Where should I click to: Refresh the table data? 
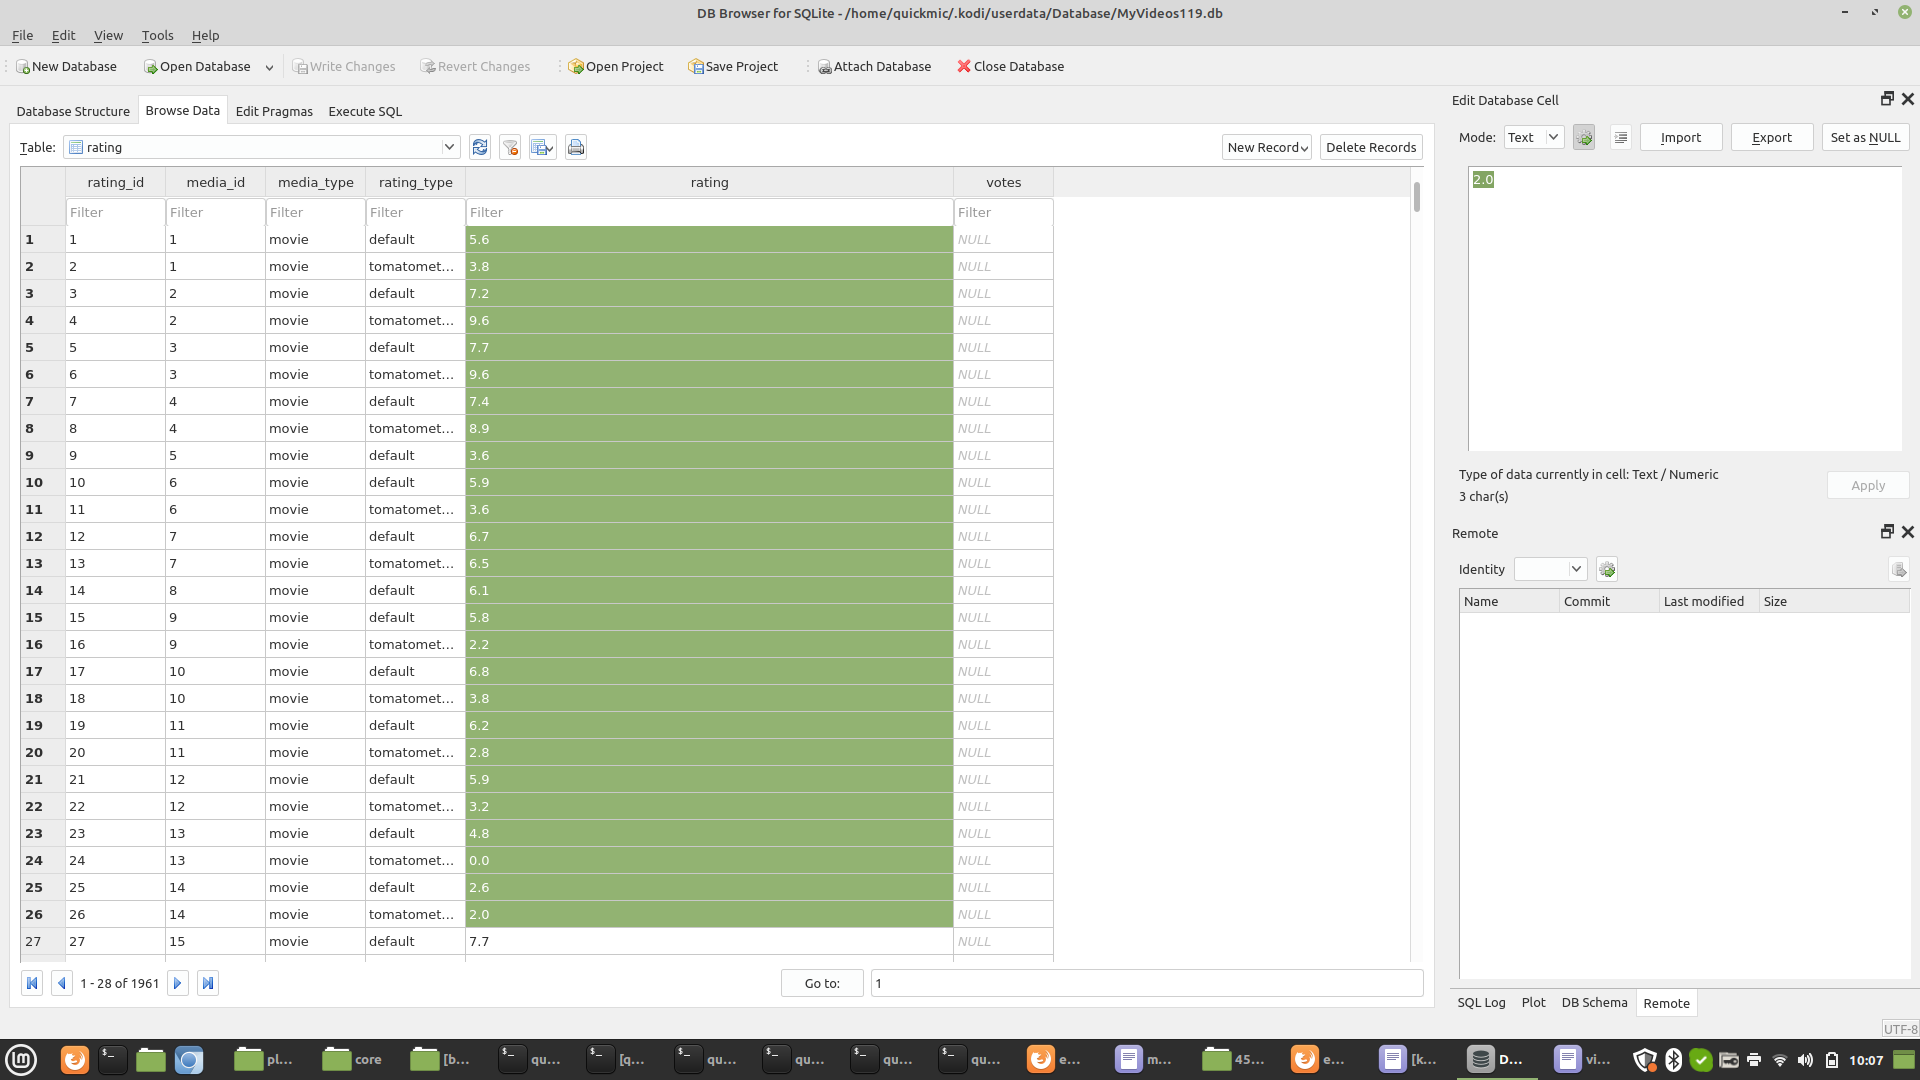[x=480, y=147]
